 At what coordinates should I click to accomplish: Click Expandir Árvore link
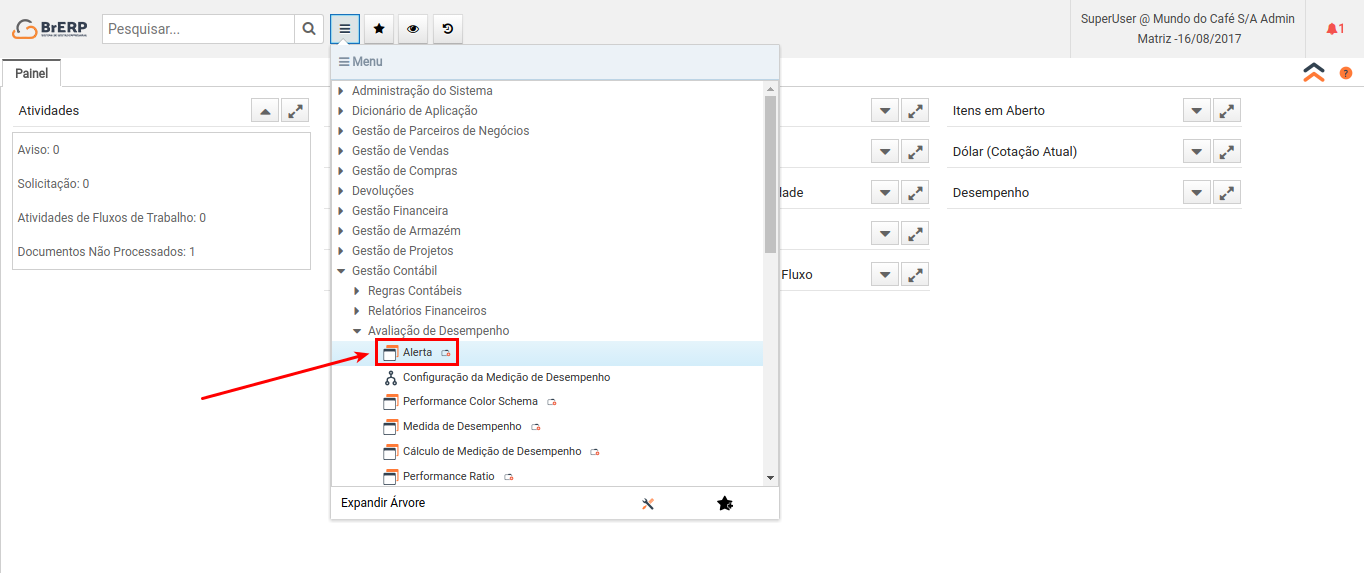pyautogui.click(x=383, y=503)
